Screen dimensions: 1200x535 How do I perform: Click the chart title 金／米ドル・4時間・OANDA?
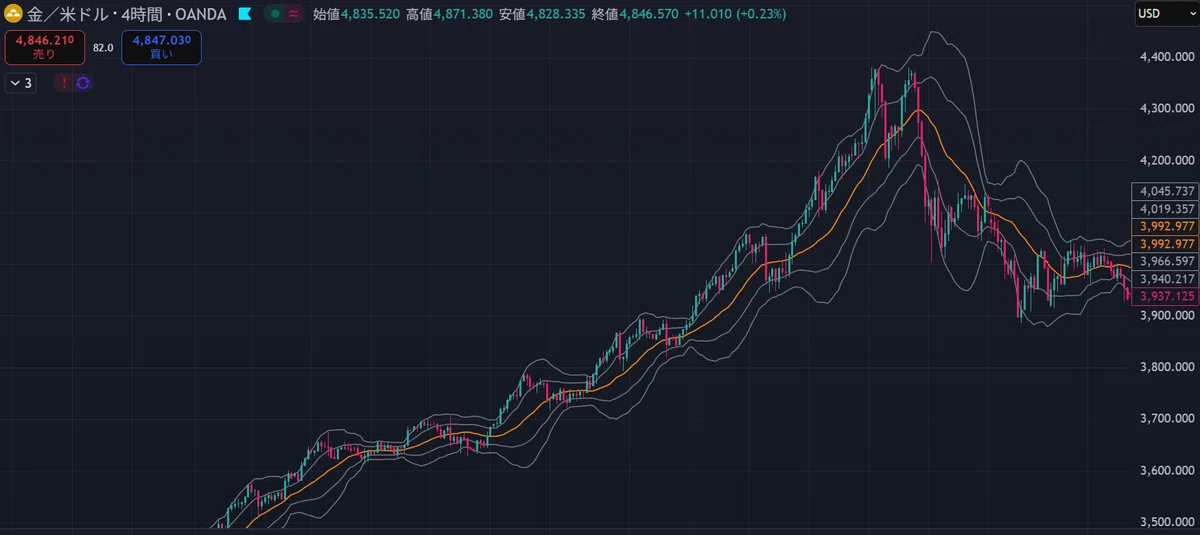click(127, 15)
